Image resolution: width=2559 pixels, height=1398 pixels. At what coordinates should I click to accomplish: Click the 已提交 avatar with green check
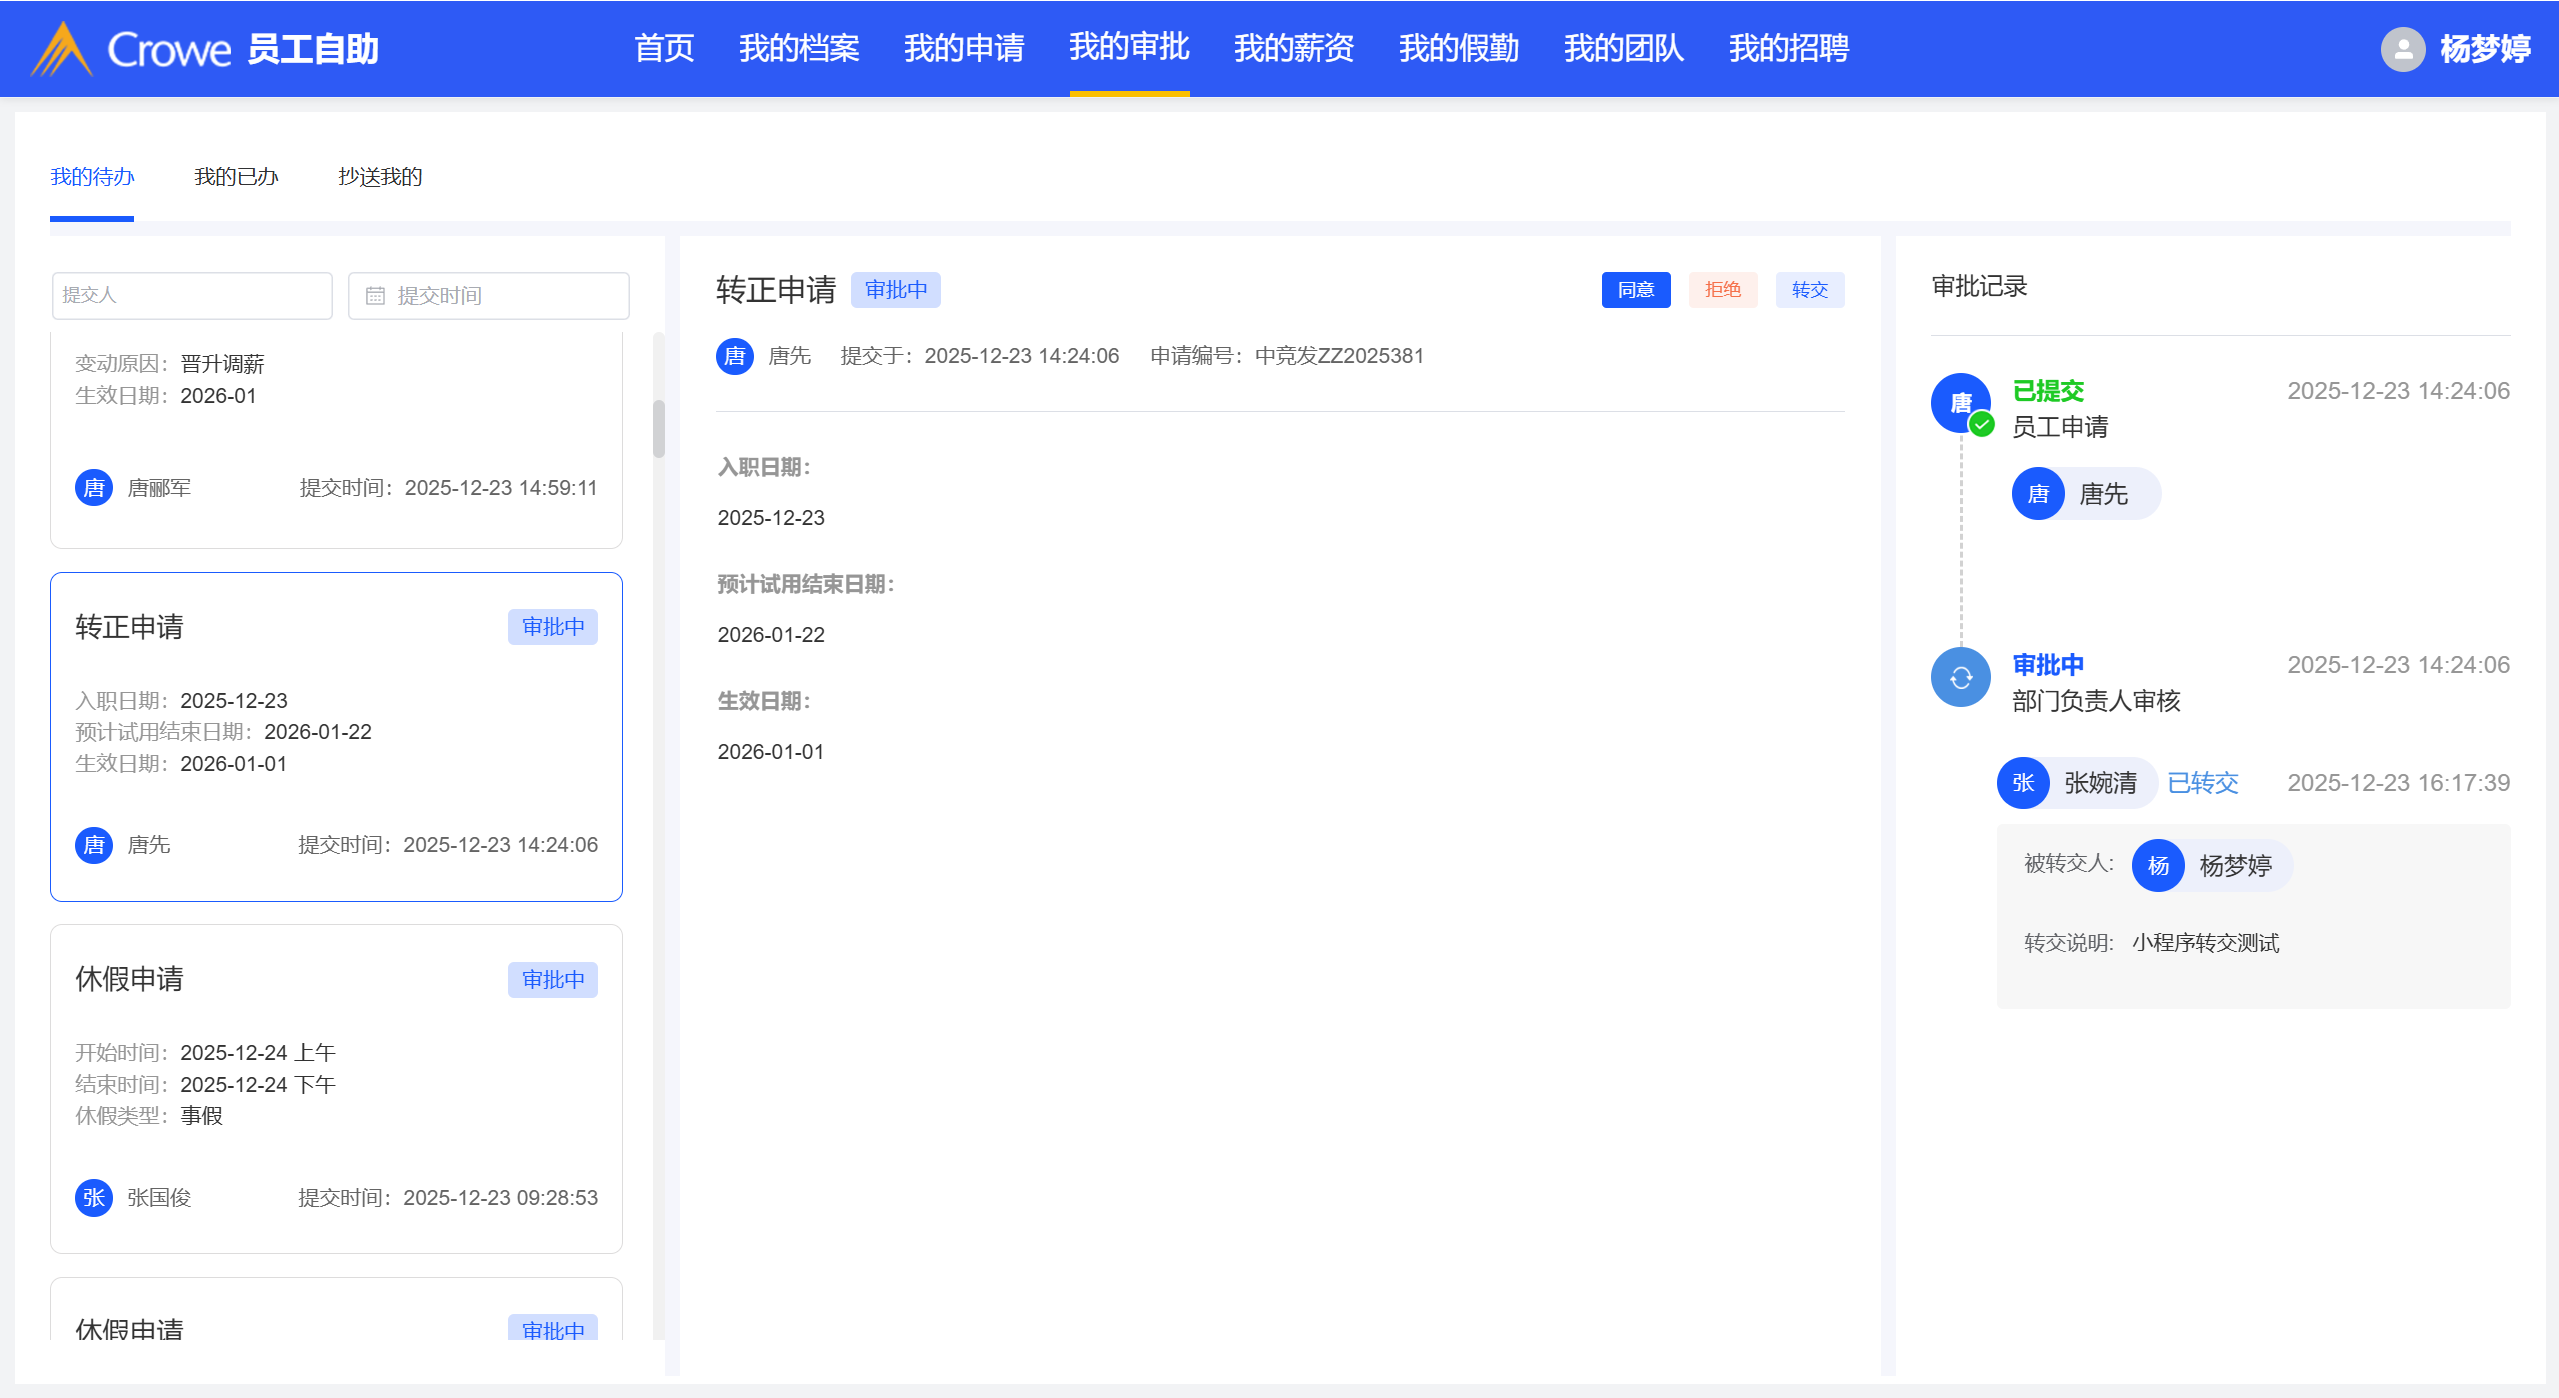pos(1960,403)
